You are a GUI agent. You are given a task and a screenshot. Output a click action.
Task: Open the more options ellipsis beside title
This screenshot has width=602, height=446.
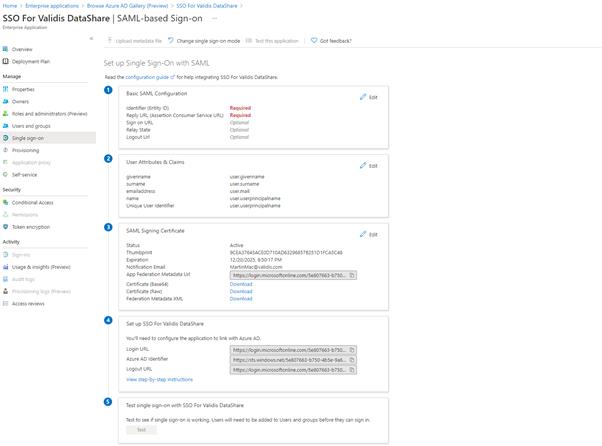pyautogui.click(x=215, y=18)
